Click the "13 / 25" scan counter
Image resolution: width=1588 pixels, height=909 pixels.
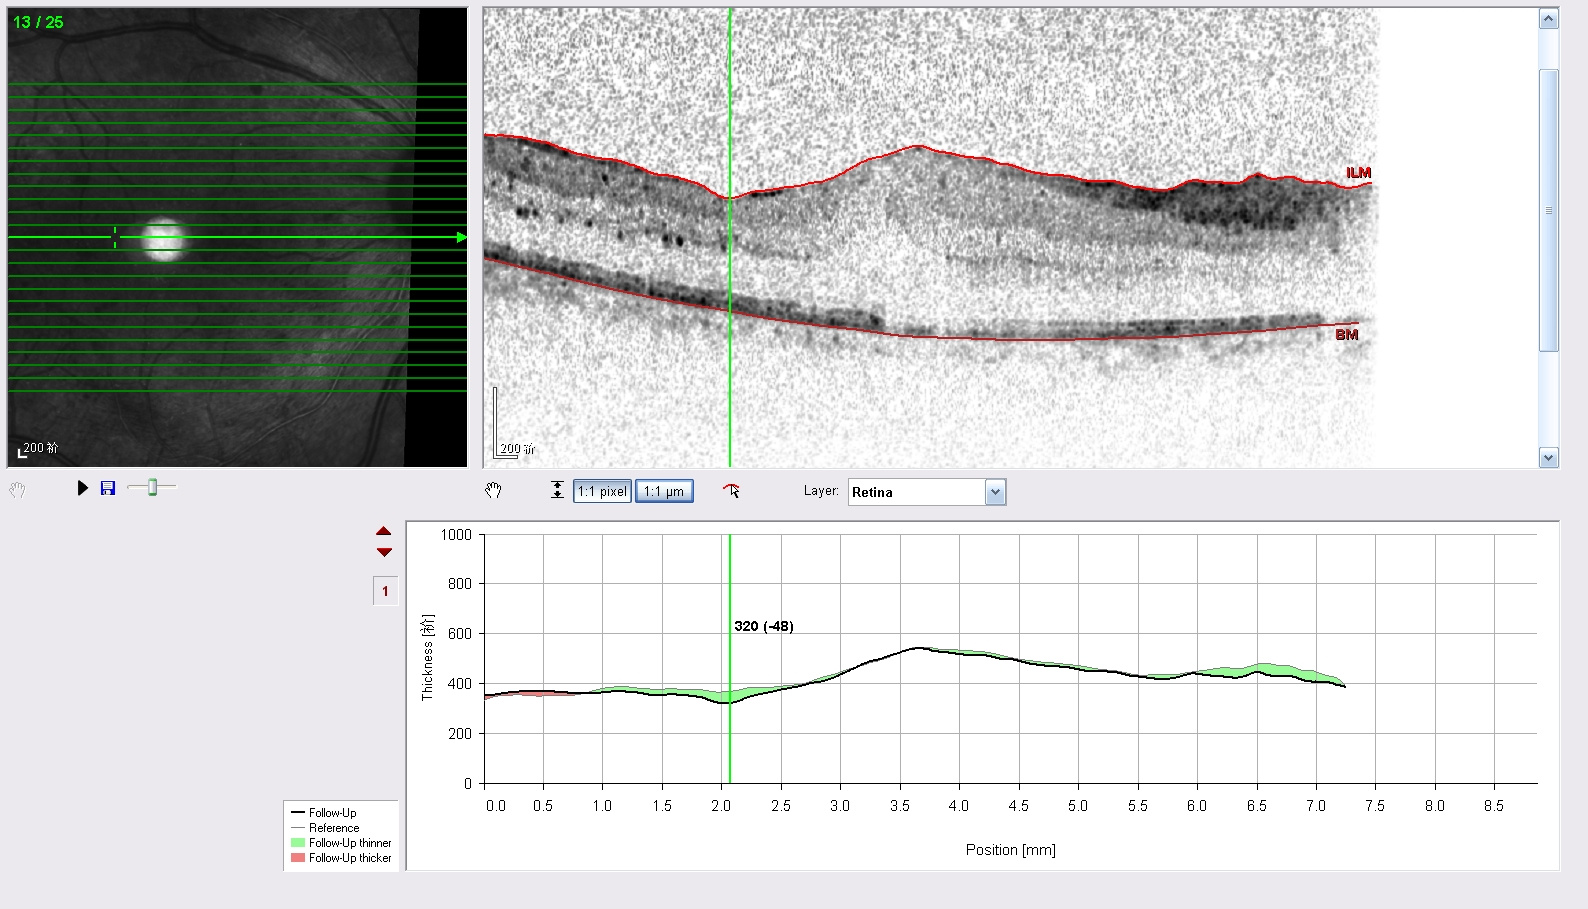[38, 22]
